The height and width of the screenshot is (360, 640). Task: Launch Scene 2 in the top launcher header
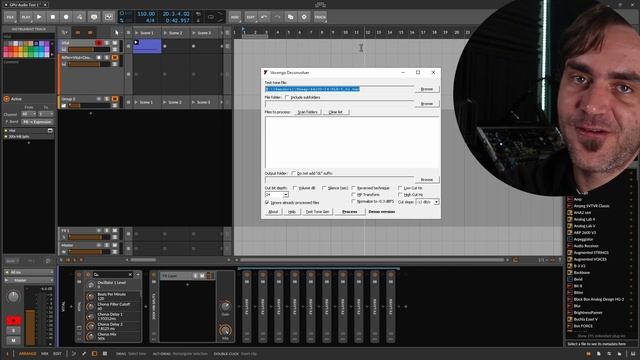(176, 33)
